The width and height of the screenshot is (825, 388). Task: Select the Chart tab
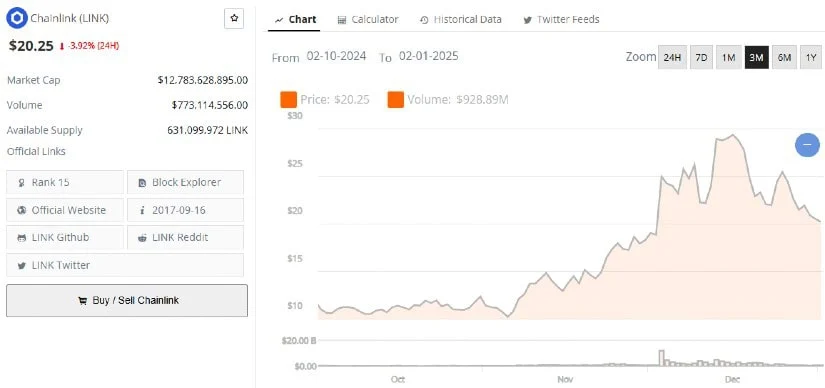click(296, 19)
